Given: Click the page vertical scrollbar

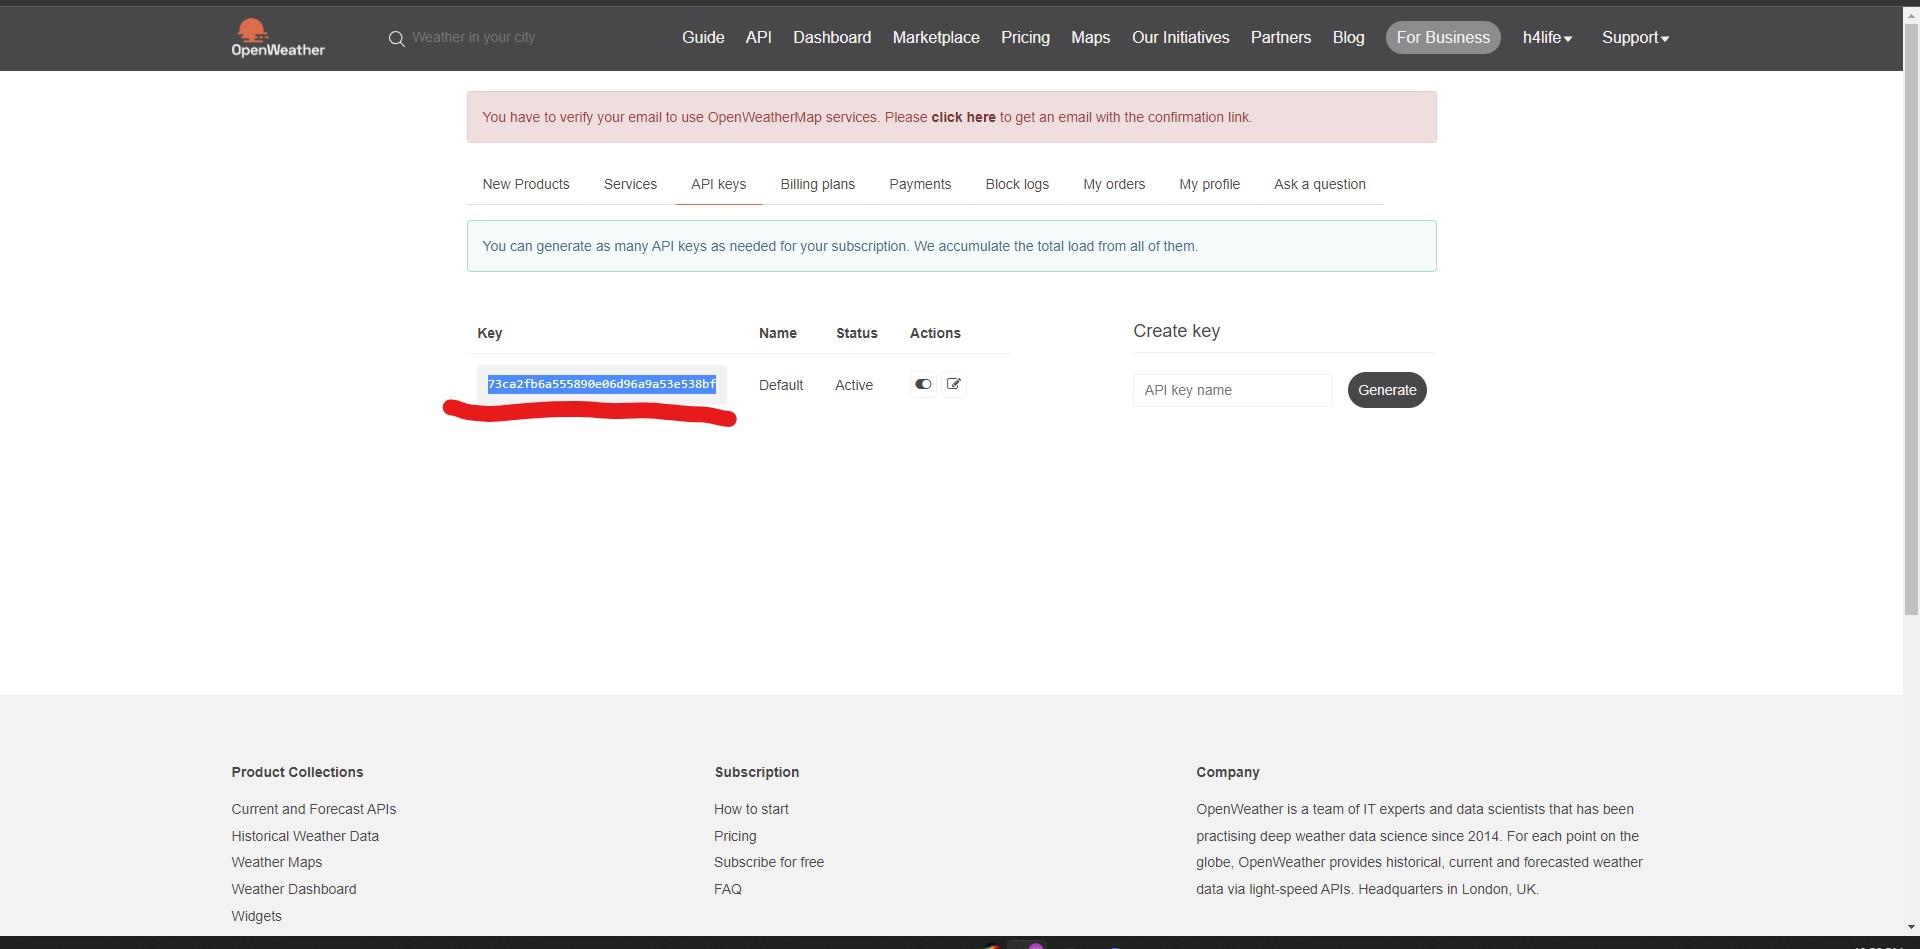Looking at the screenshot, I should click(1911, 318).
